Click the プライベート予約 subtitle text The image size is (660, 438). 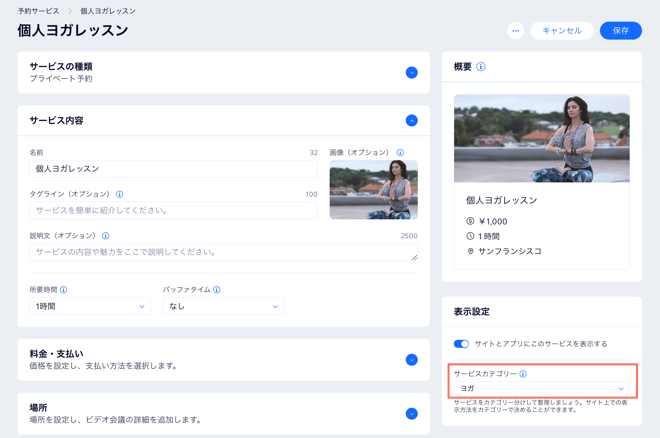click(x=61, y=79)
